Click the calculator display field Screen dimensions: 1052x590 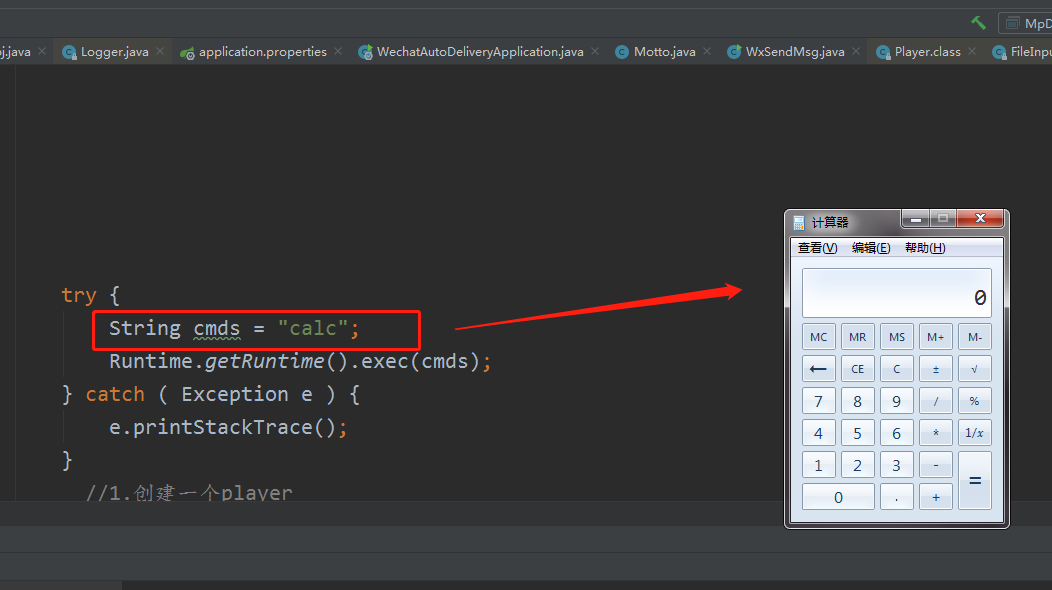pyautogui.click(x=896, y=293)
